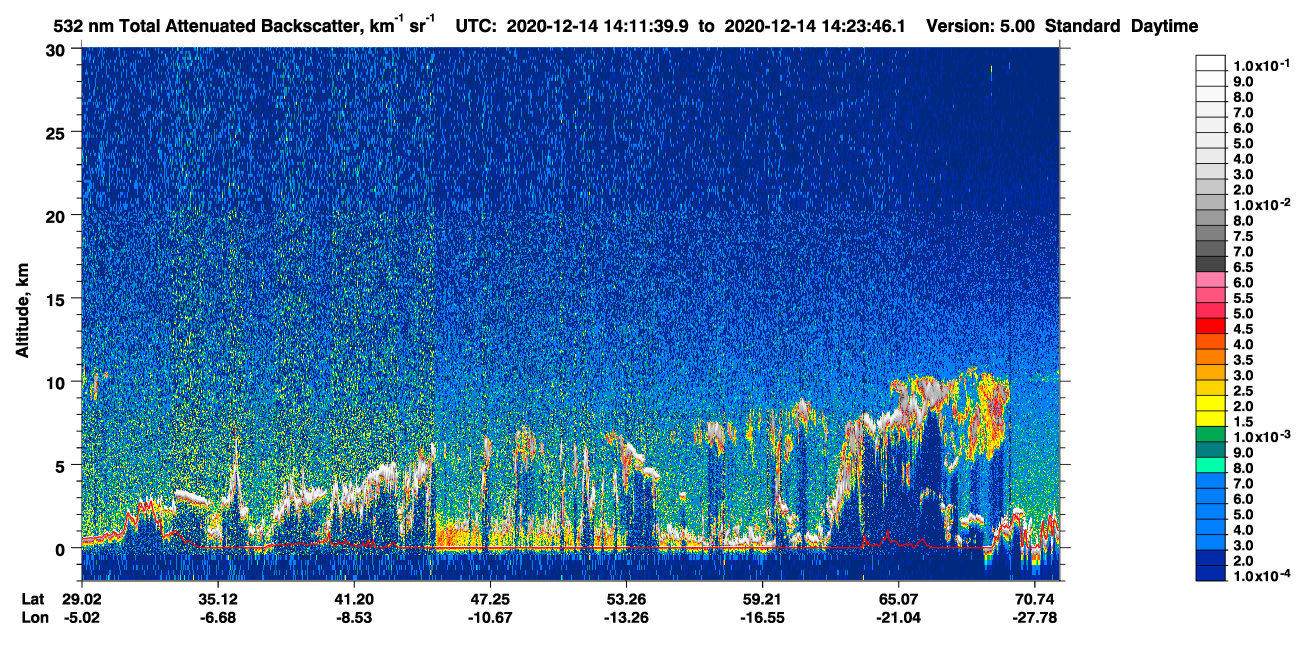Click the 'Lat' row label
Viewport: 1300px width, 667px height.
(x=33, y=599)
